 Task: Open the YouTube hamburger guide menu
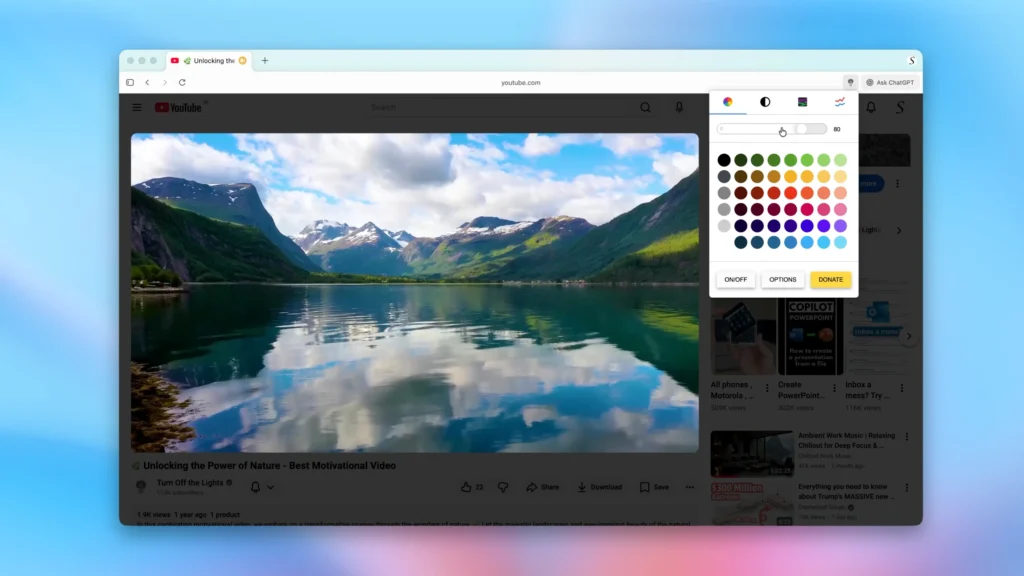click(137, 107)
